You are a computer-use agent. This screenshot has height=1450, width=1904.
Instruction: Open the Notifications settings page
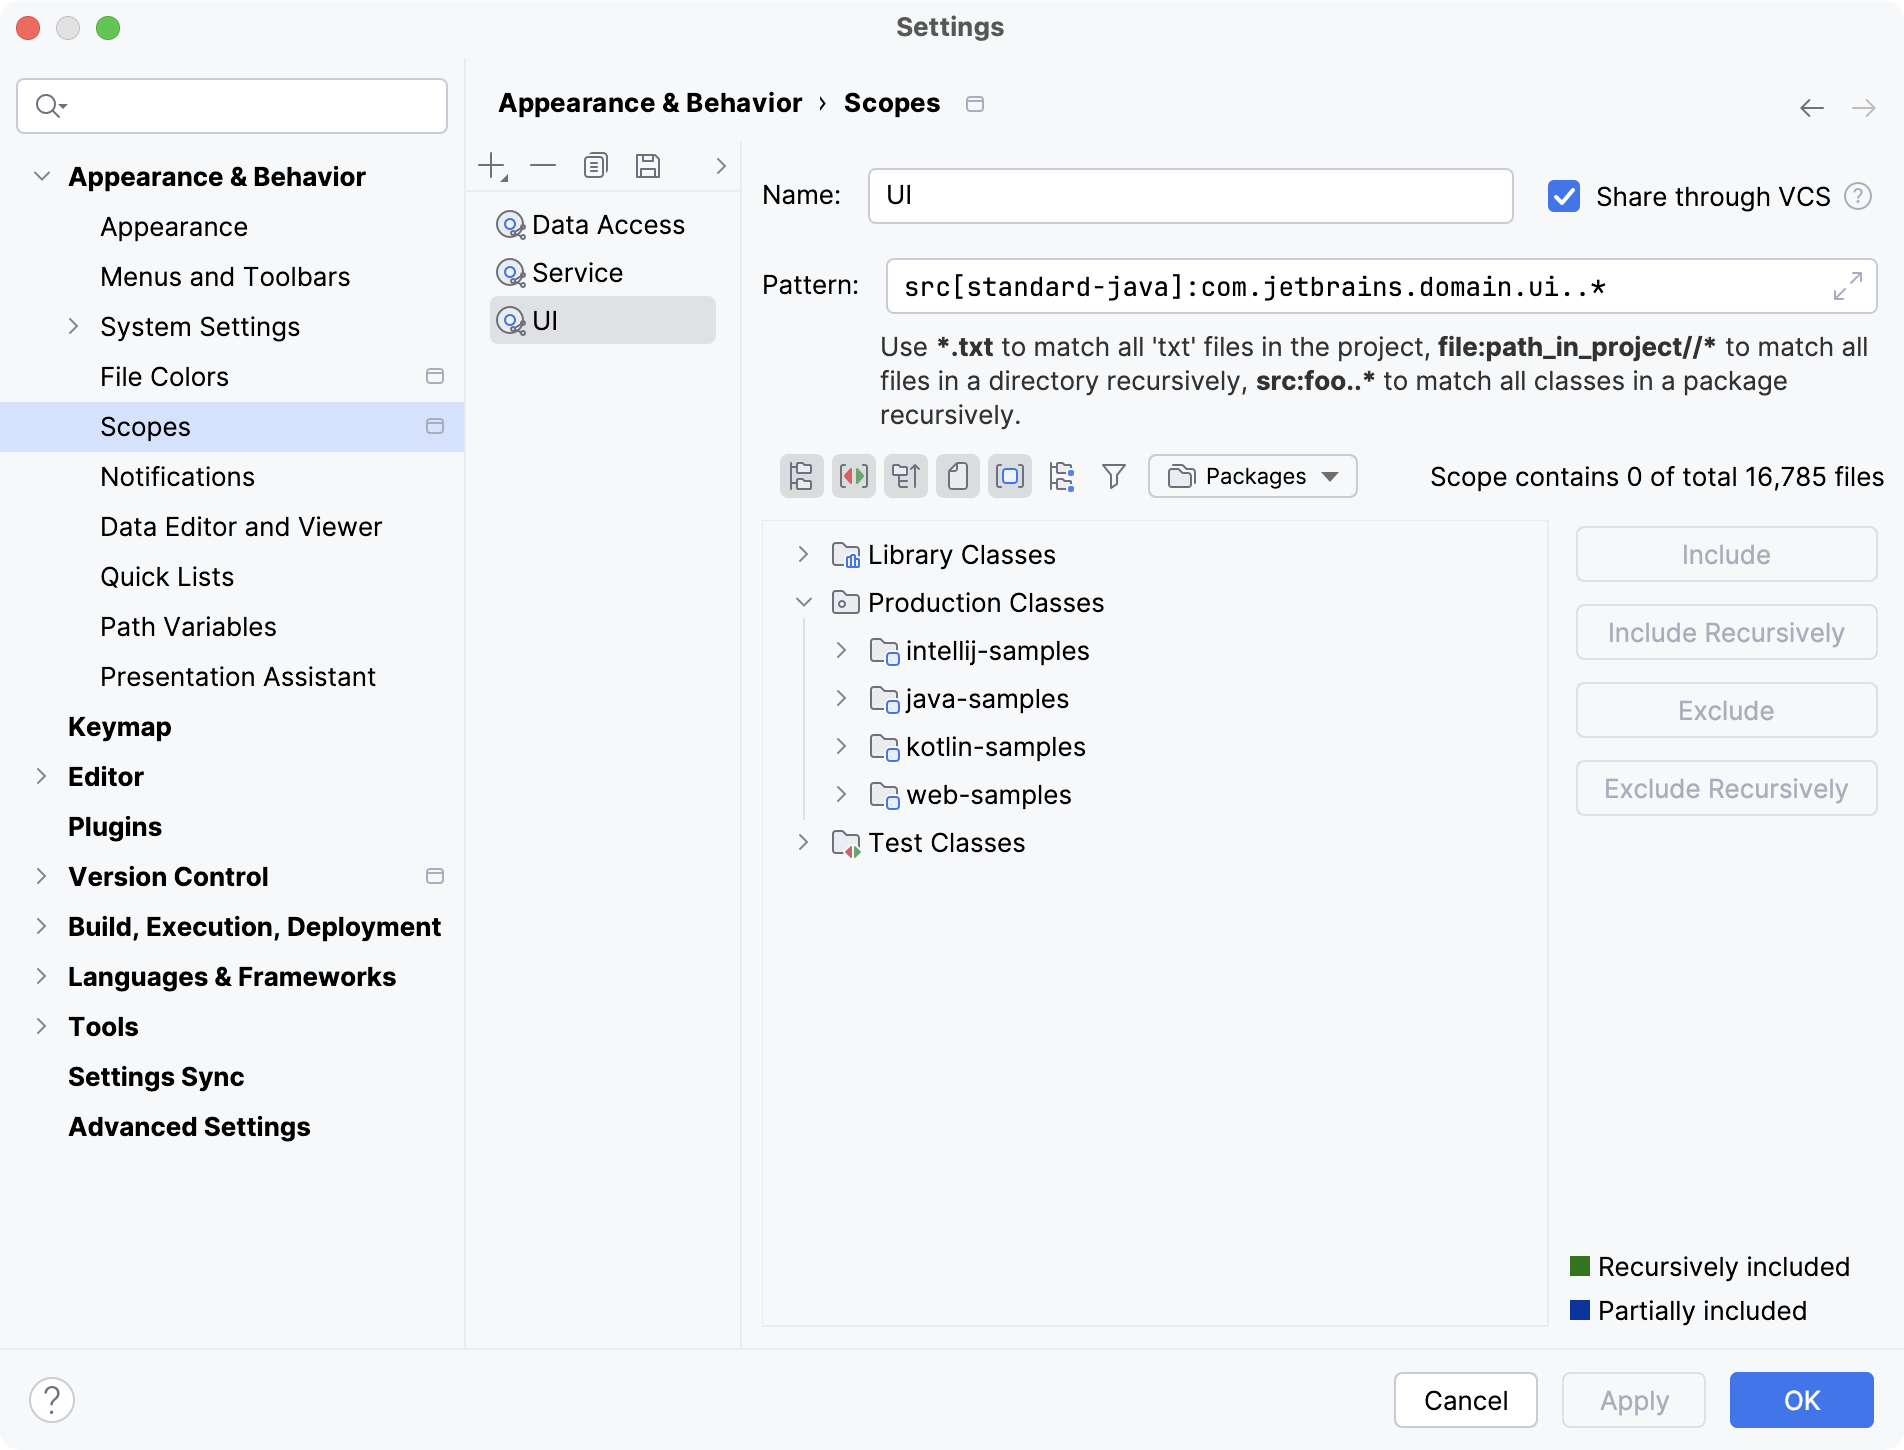(x=177, y=477)
